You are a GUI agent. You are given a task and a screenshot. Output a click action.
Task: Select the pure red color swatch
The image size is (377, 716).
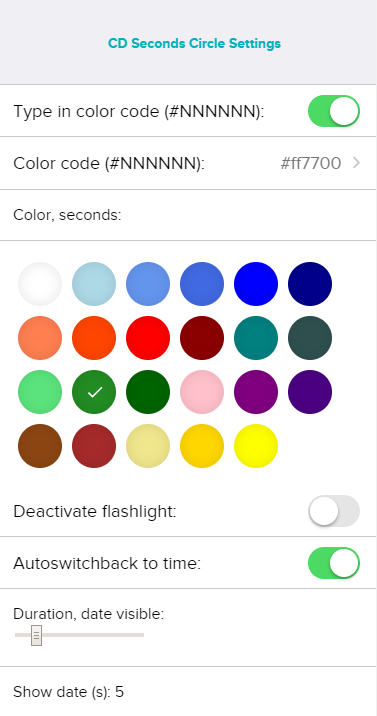pos(148,338)
